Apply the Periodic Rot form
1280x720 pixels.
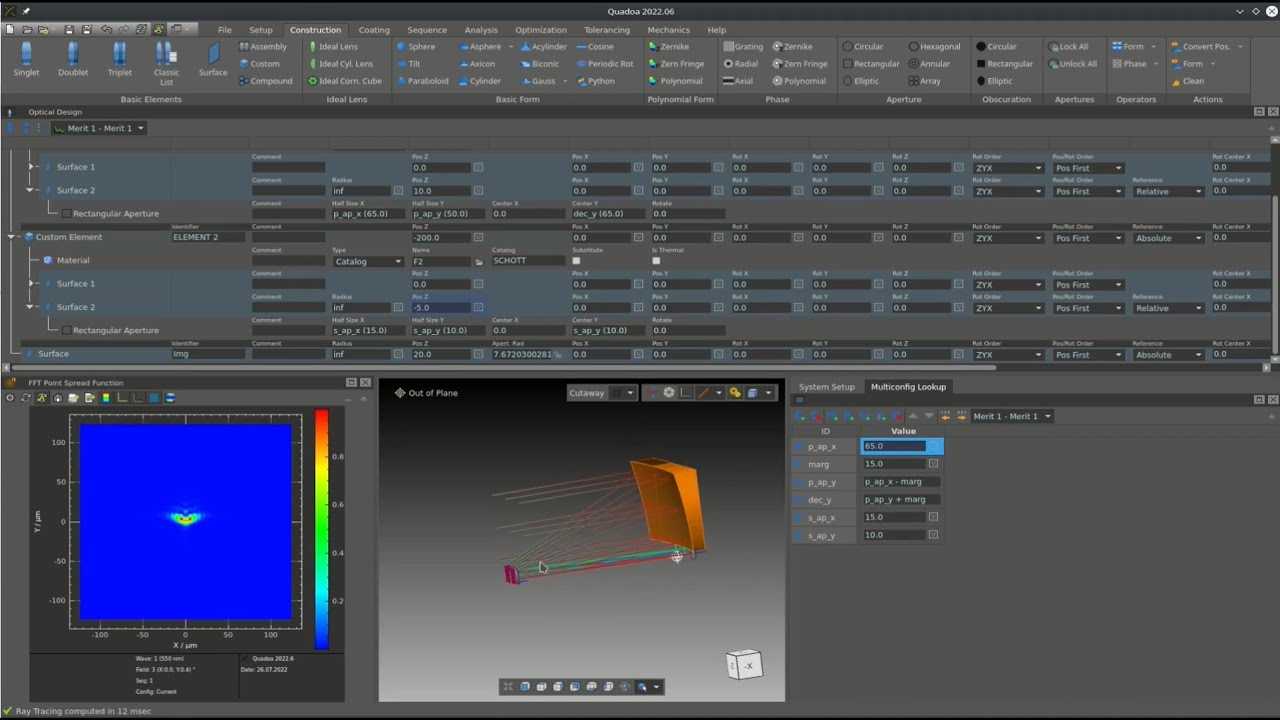[604, 64]
